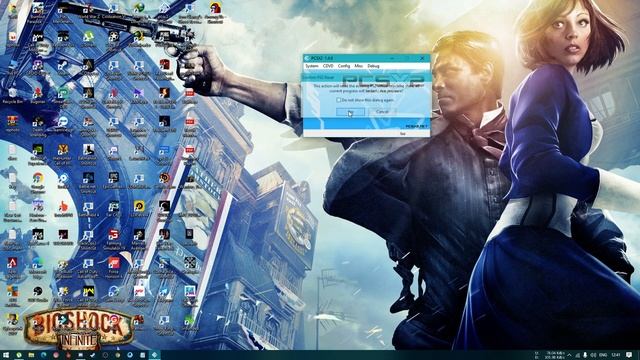Open the Misc menu in PCSX2
The width and height of the screenshot is (640, 360).
(359, 66)
